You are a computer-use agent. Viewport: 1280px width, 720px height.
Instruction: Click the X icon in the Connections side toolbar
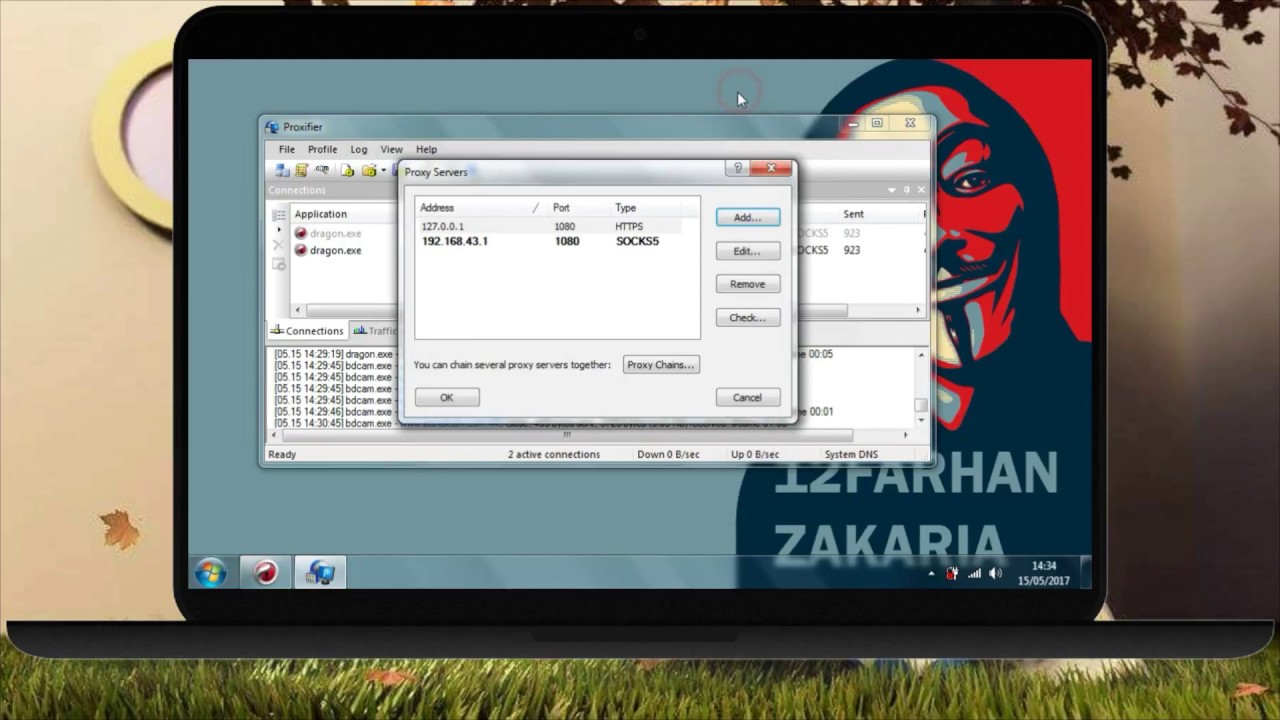(279, 246)
